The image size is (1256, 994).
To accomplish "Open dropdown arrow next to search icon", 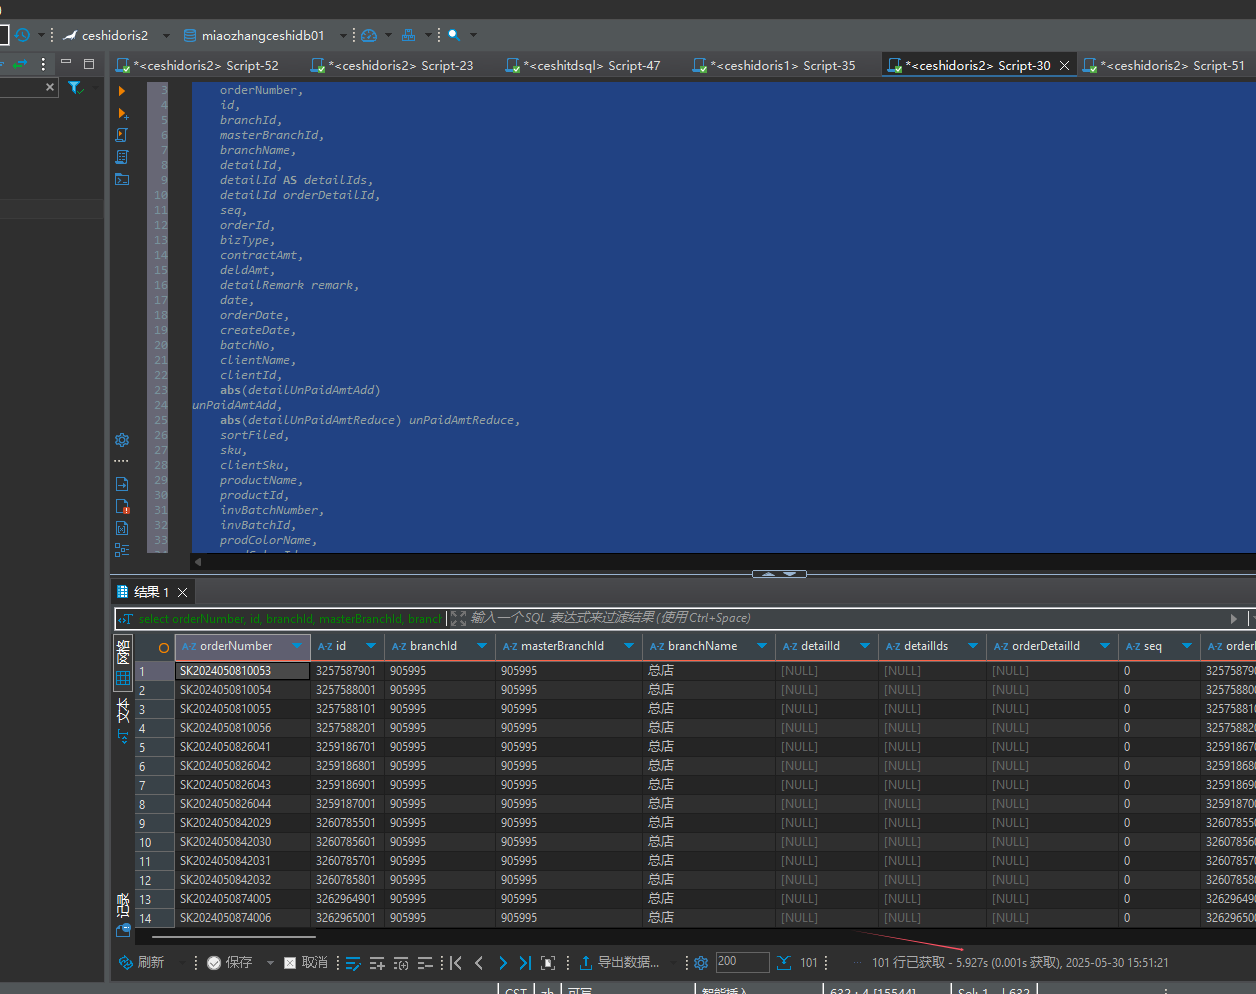I will [473, 35].
